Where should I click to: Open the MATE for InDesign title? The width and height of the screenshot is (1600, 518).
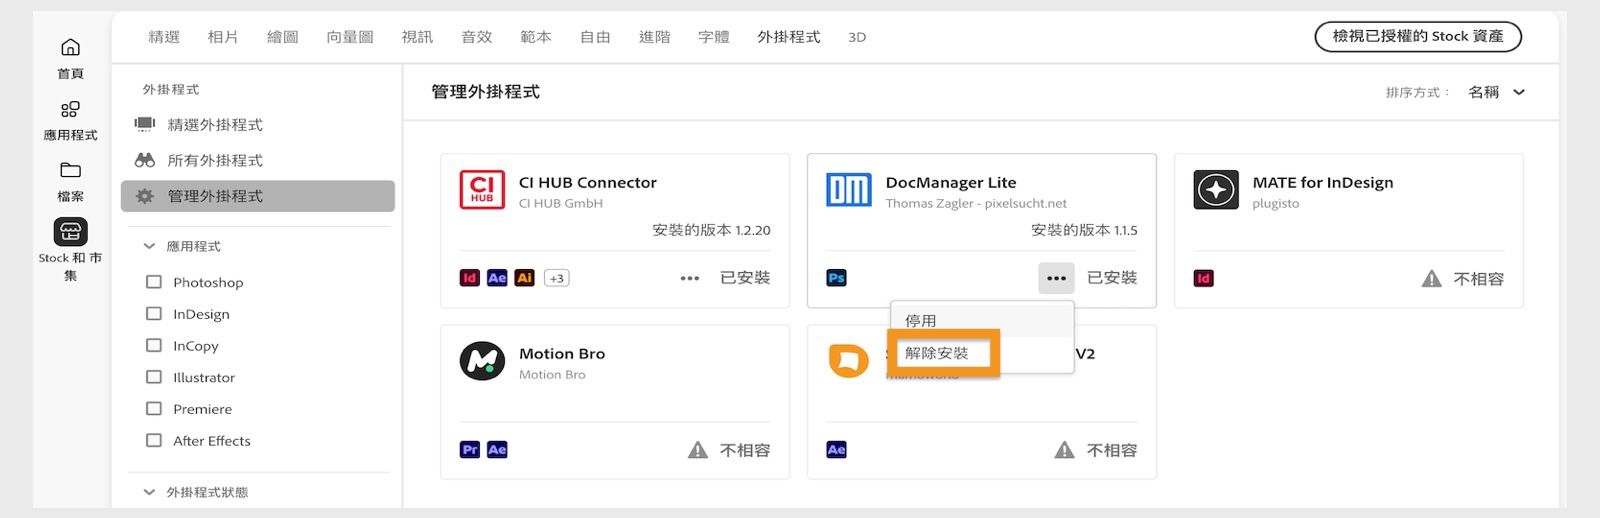click(1323, 182)
